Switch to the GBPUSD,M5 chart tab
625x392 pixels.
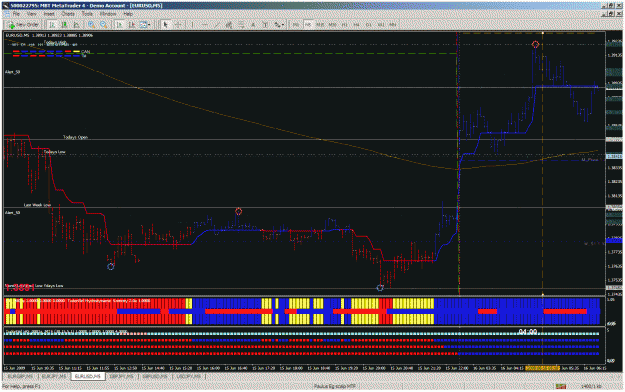pyautogui.click(x=155, y=376)
